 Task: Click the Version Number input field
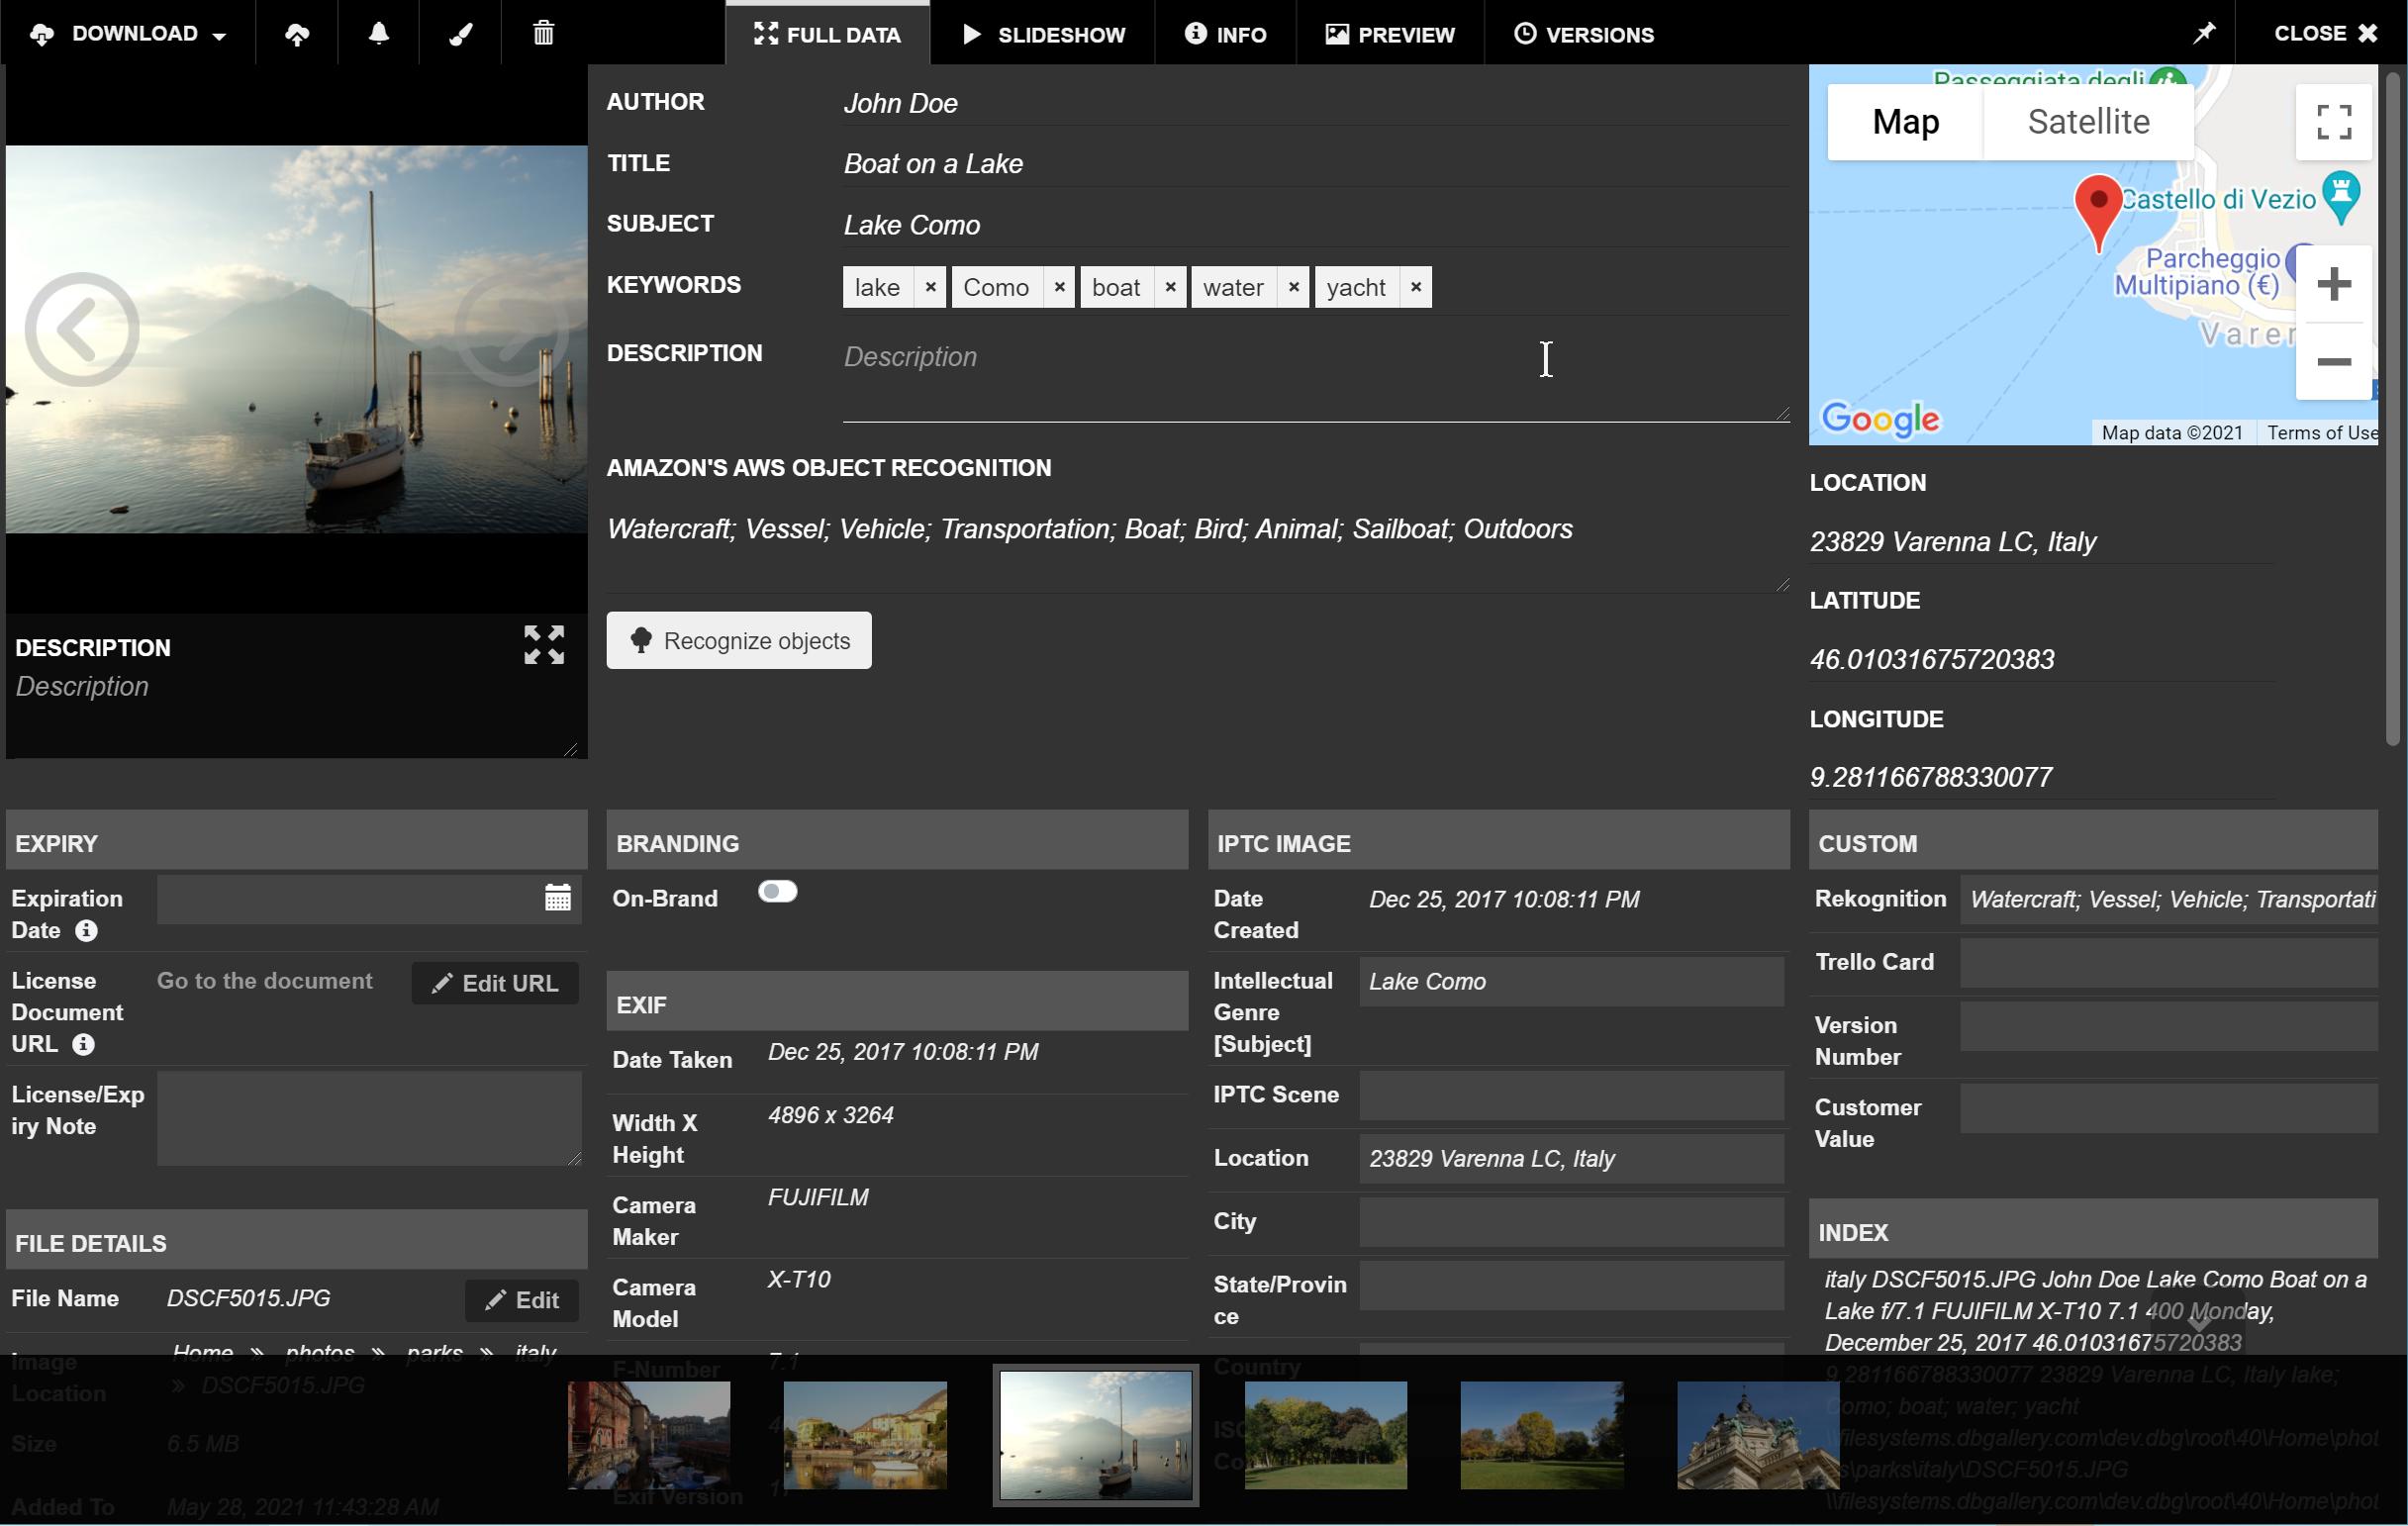[x=2168, y=1028]
